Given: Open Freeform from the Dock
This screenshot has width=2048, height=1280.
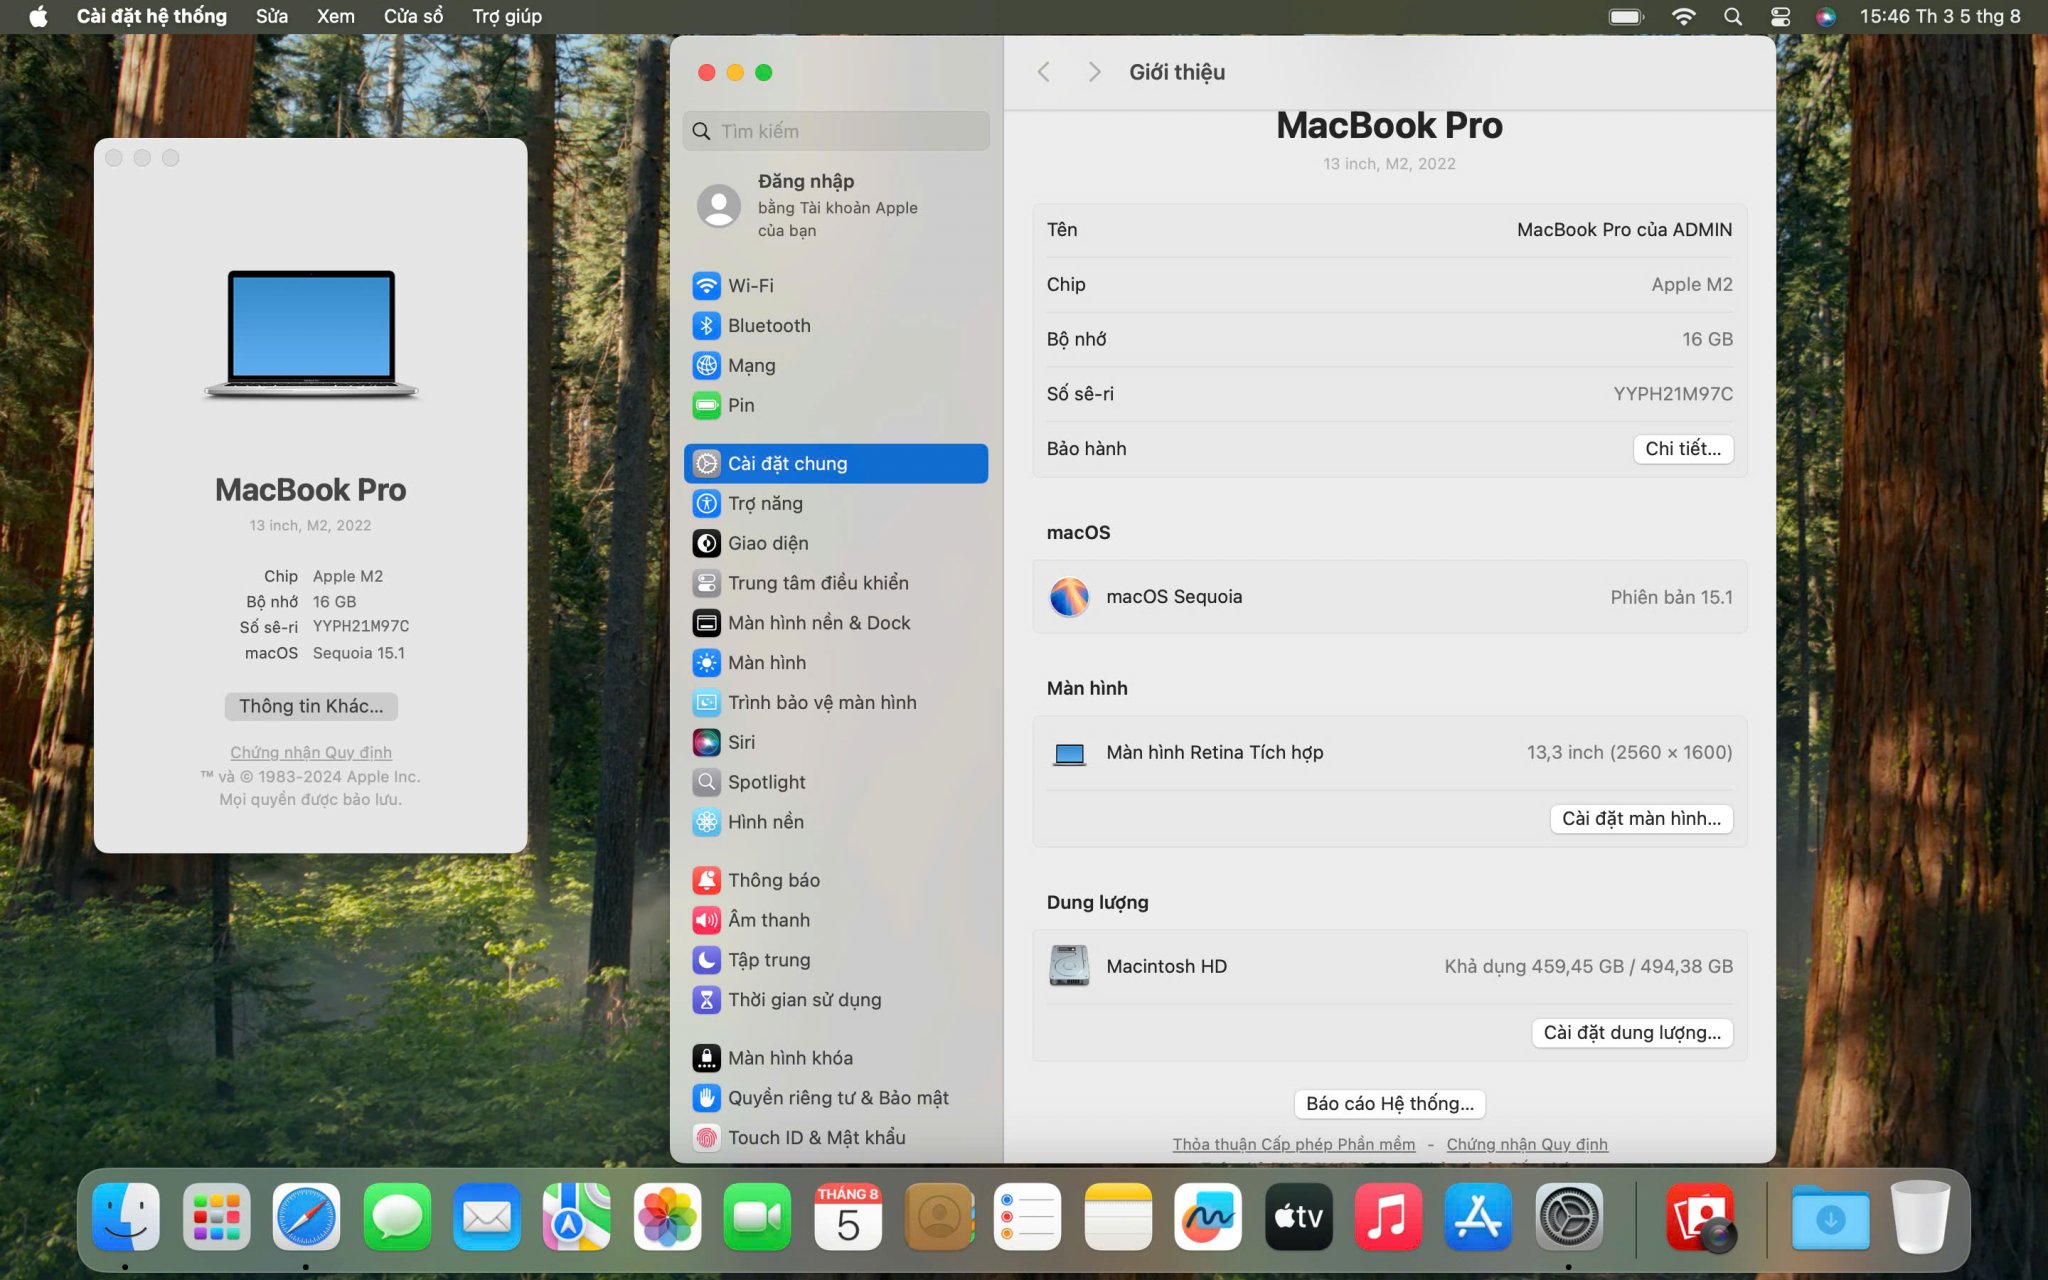Looking at the screenshot, I should [x=1208, y=1217].
